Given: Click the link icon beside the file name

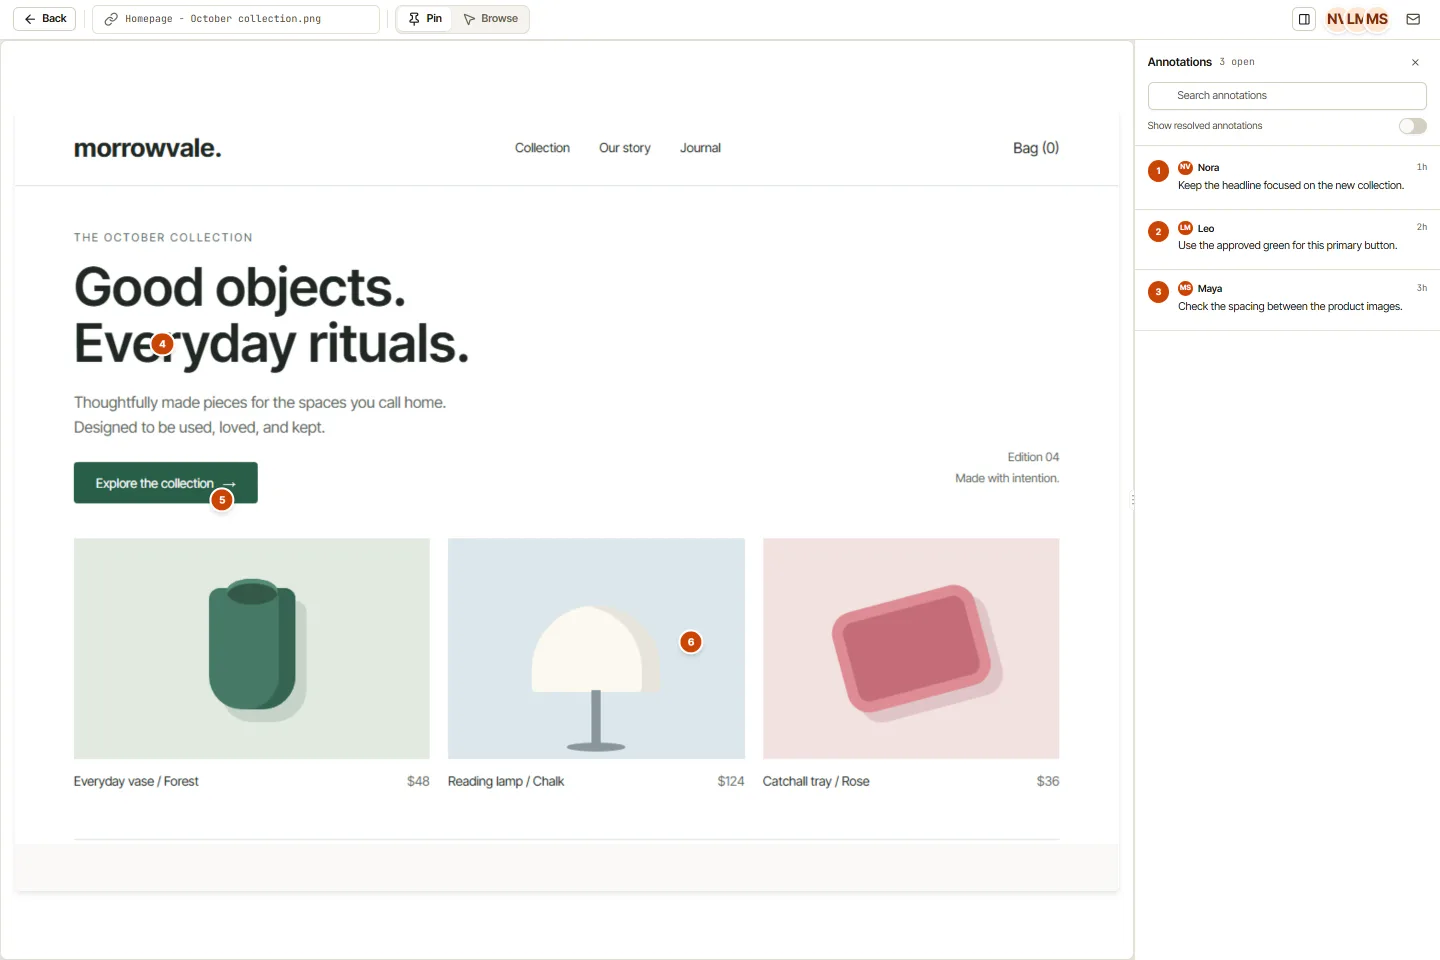Looking at the screenshot, I should pos(111,19).
